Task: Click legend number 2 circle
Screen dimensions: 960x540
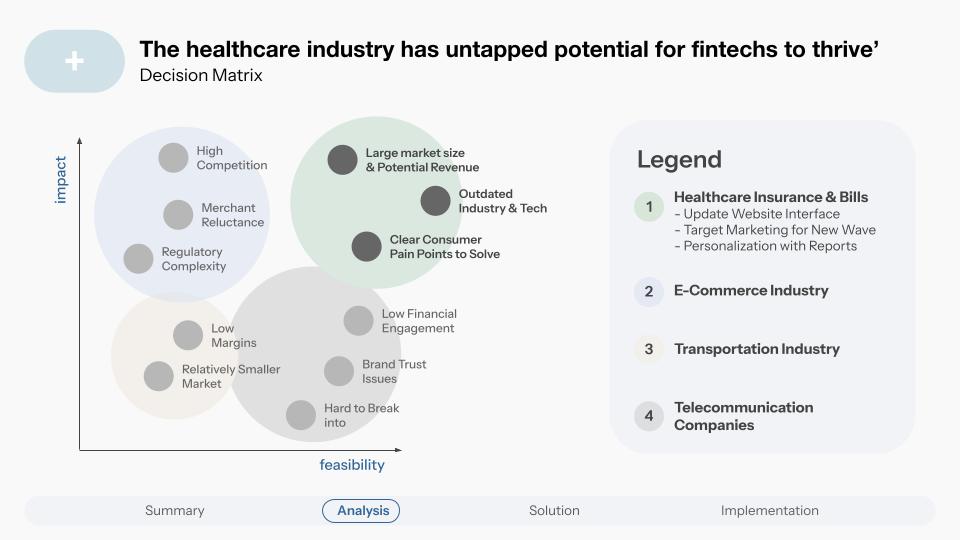Action: pos(649,291)
